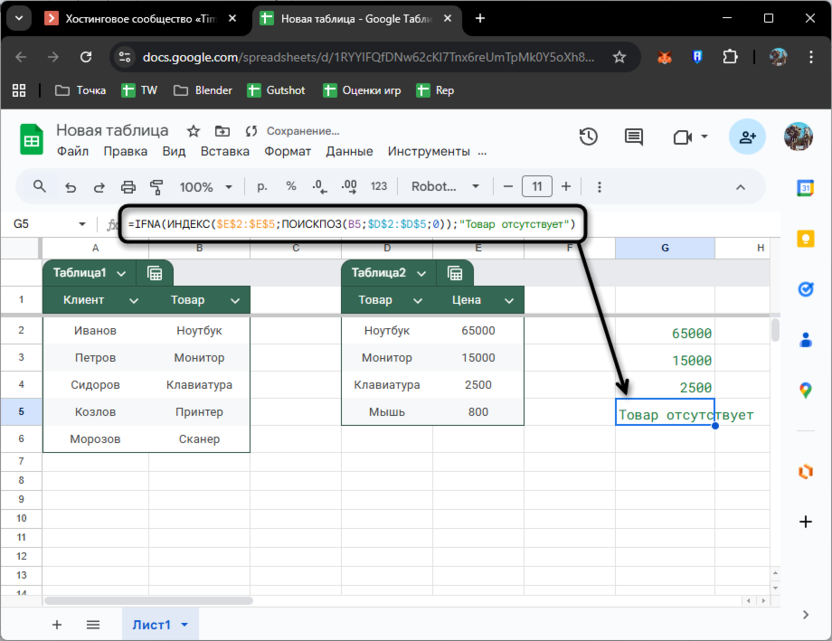Collapse toolbar with the up chevron

[x=741, y=187]
